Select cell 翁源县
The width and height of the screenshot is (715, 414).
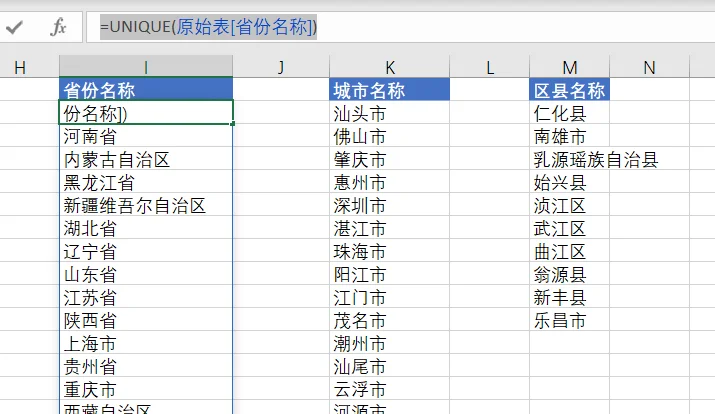570,273
